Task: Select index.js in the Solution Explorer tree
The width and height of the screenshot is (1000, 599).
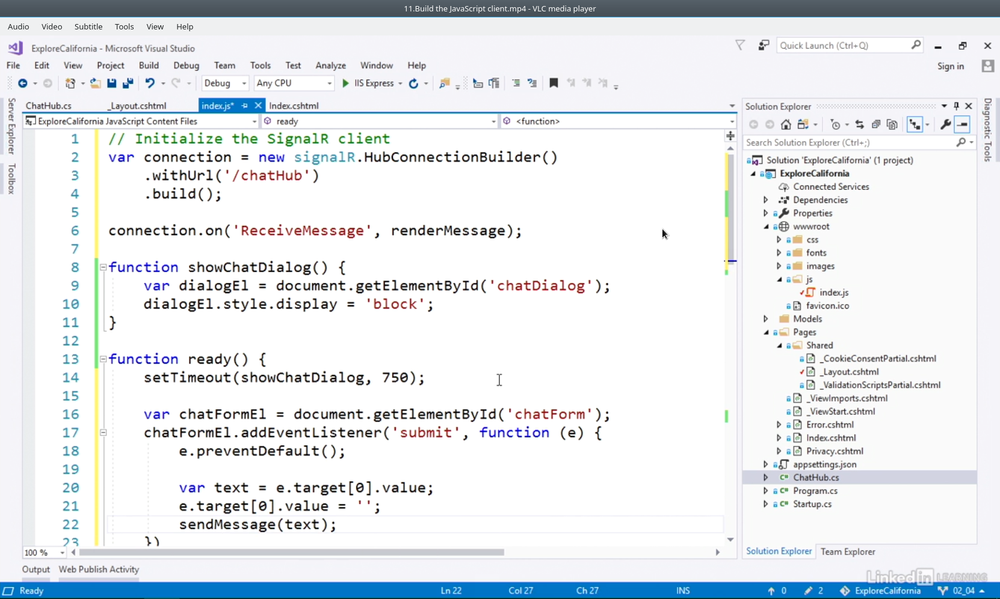Action: (x=834, y=293)
